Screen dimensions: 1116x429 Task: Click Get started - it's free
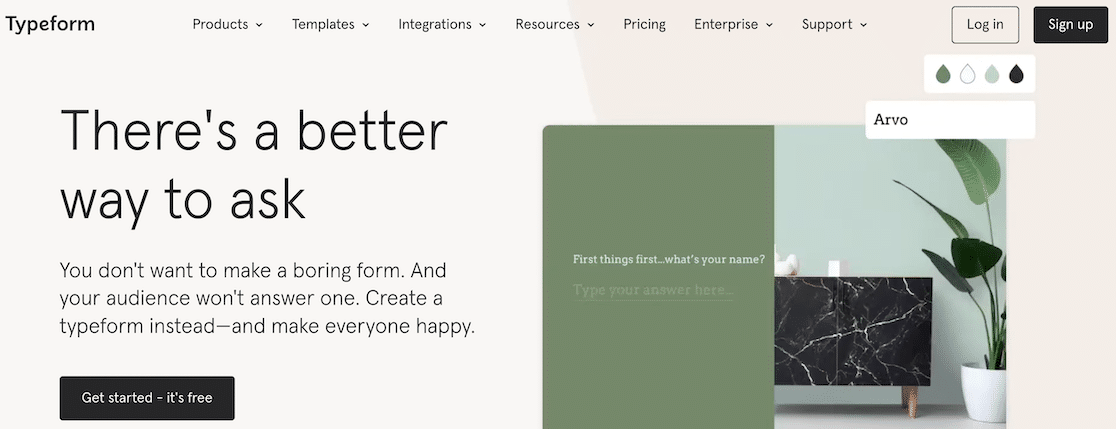[147, 398]
